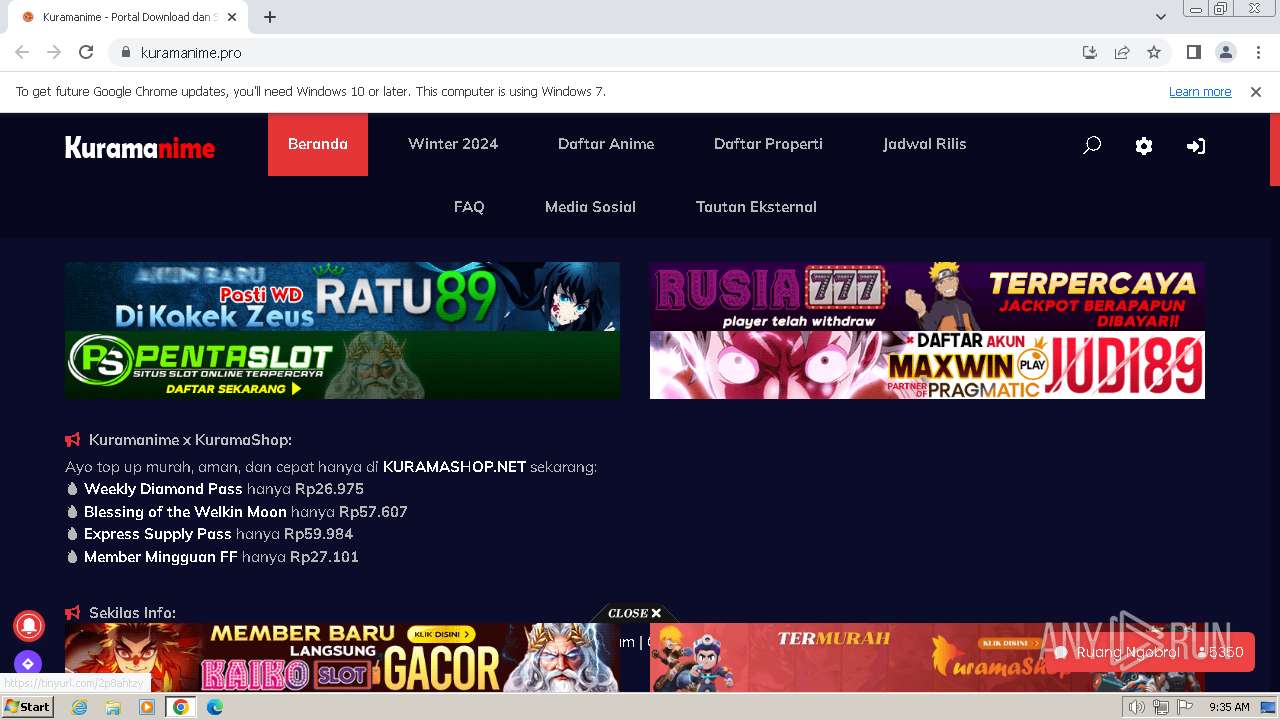Click the KuramaShop Termurah bottom banner

[927, 657]
